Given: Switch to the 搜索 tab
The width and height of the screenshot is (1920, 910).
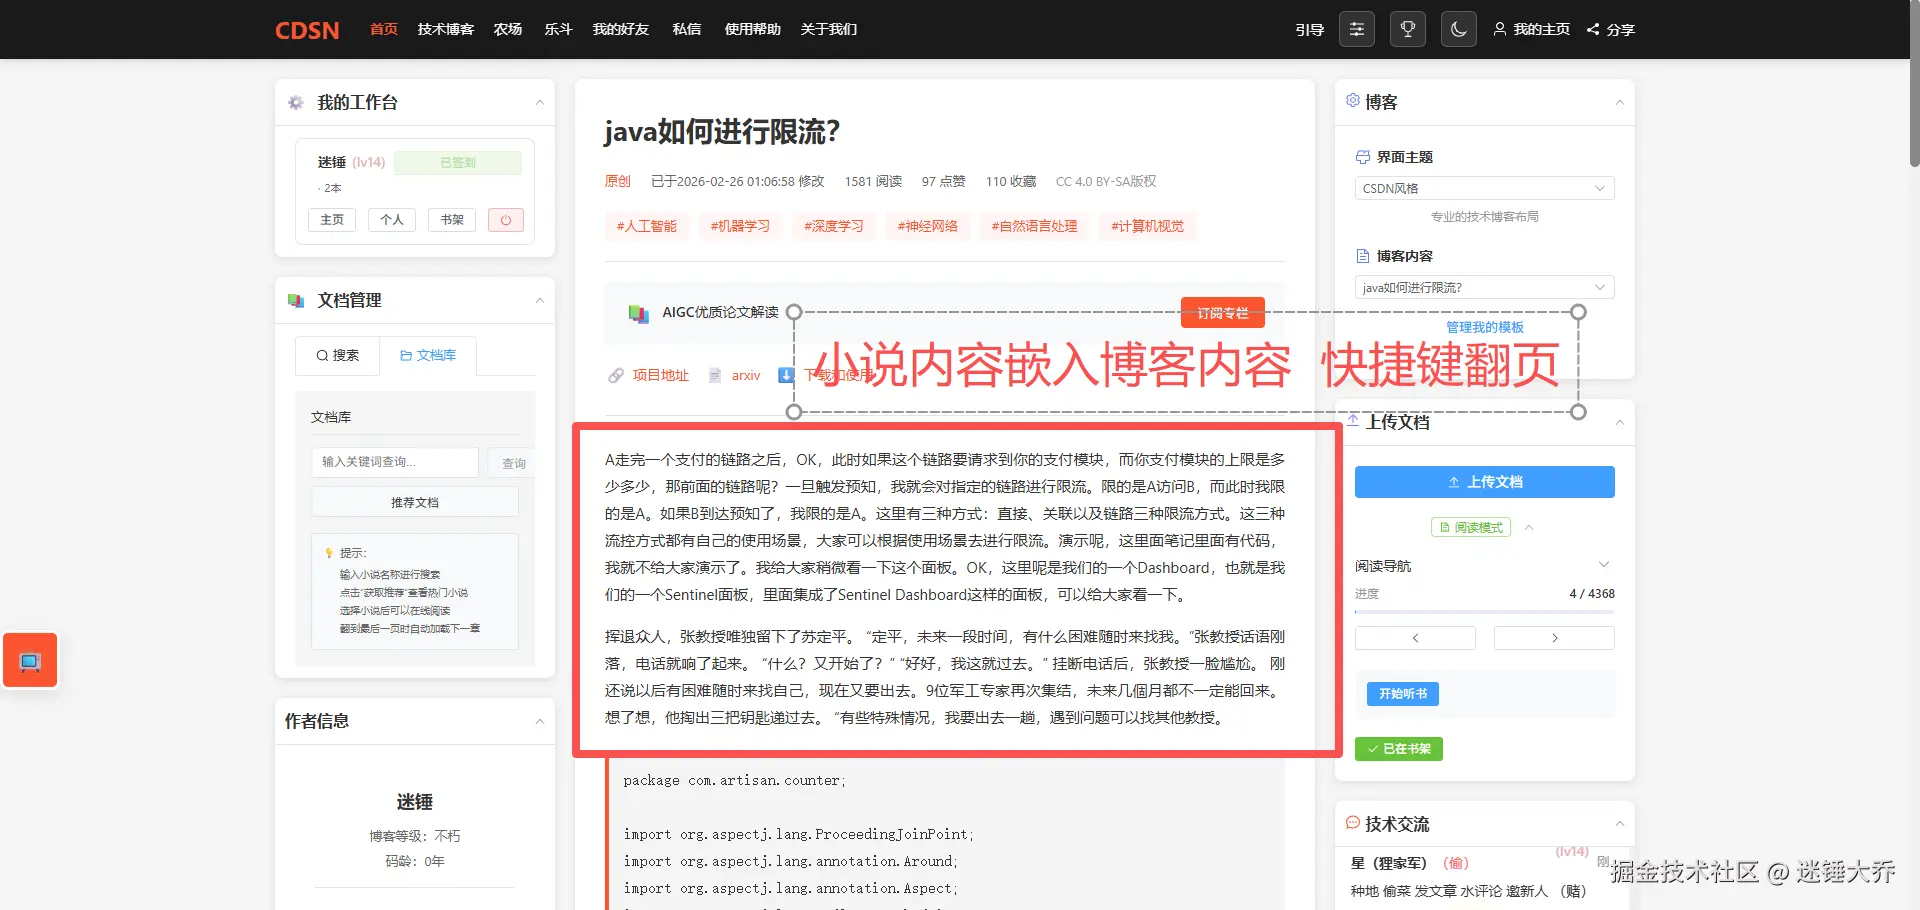Looking at the screenshot, I should [337, 355].
